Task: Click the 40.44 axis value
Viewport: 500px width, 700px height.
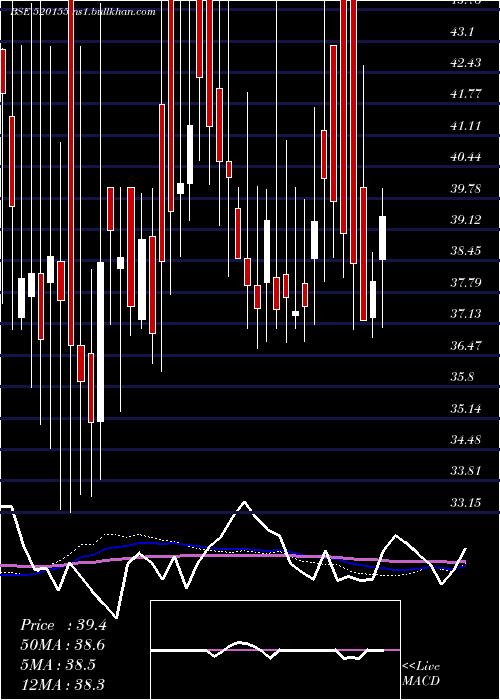Action: pyautogui.click(x=466, y=157)
